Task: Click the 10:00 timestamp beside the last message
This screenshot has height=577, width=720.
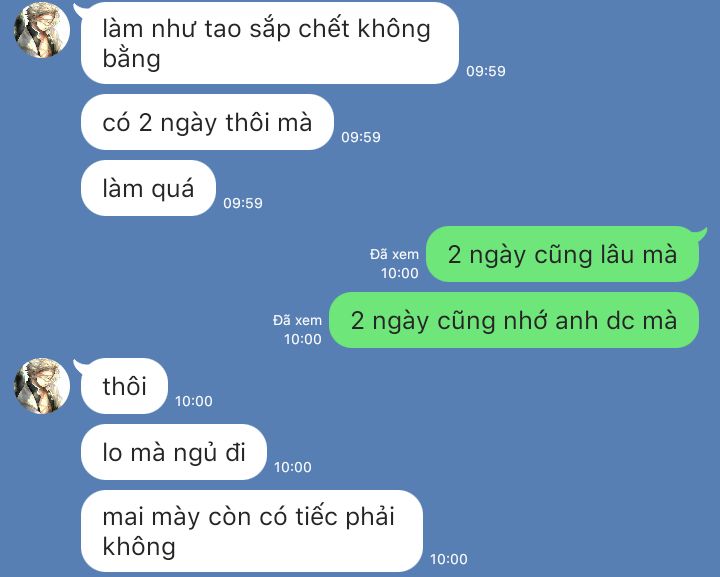Action: pyautogui.click(x=449, y=559)
